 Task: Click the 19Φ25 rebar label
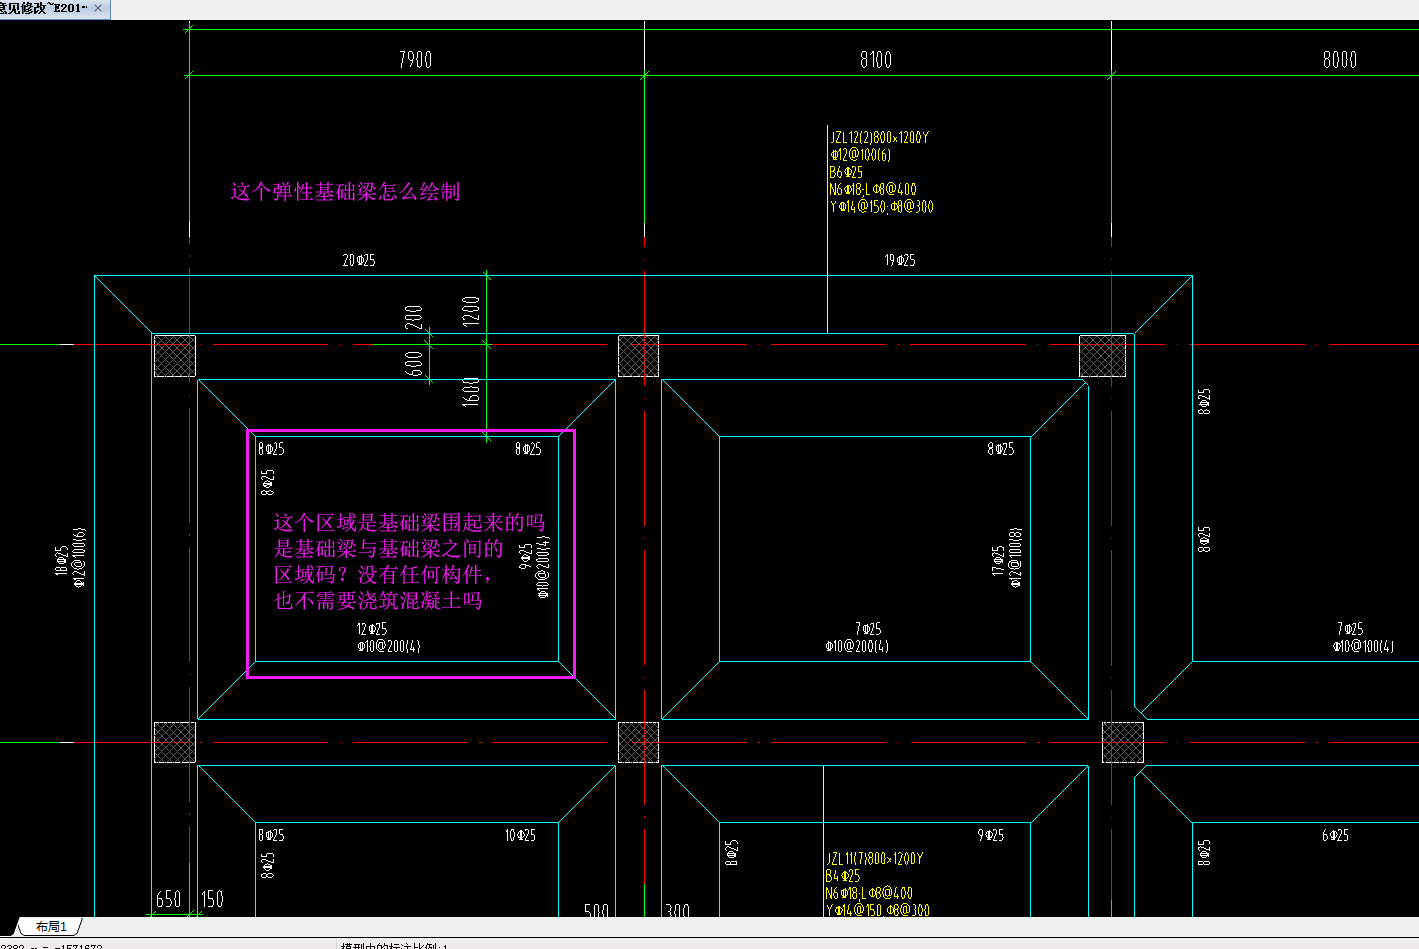(899, 260)
